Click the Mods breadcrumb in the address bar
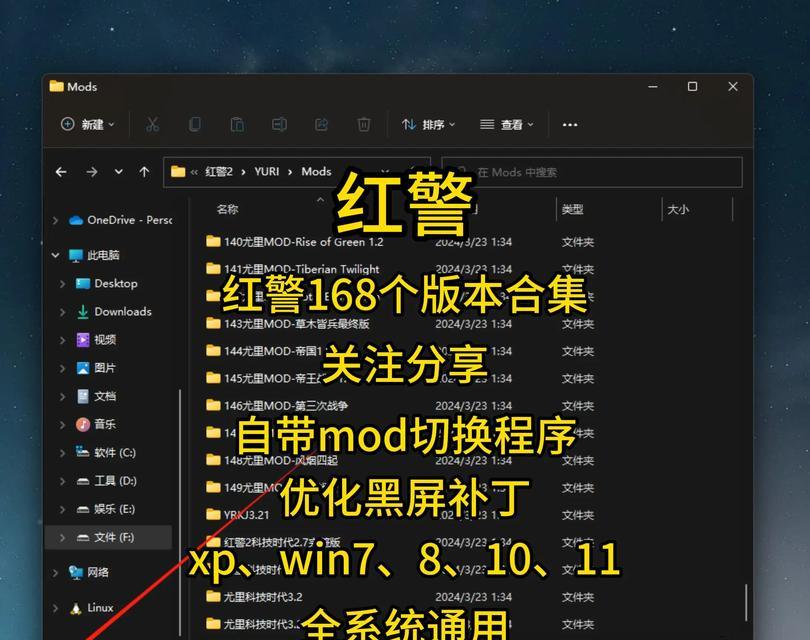 click(x=316, y=171)
